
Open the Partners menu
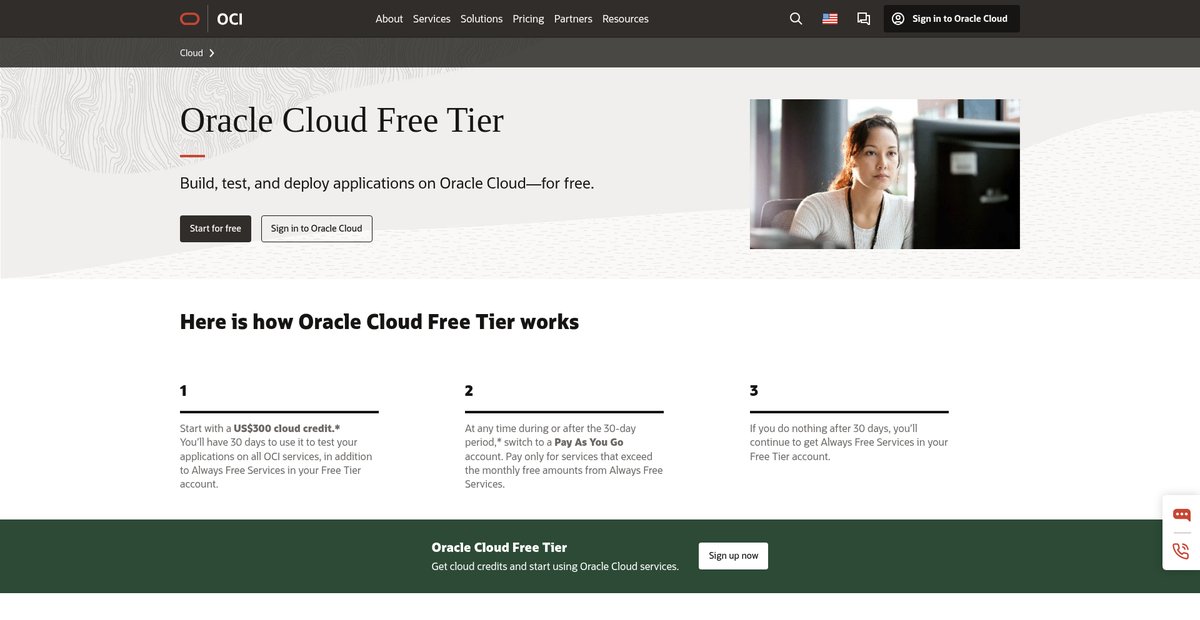[573, 18]
